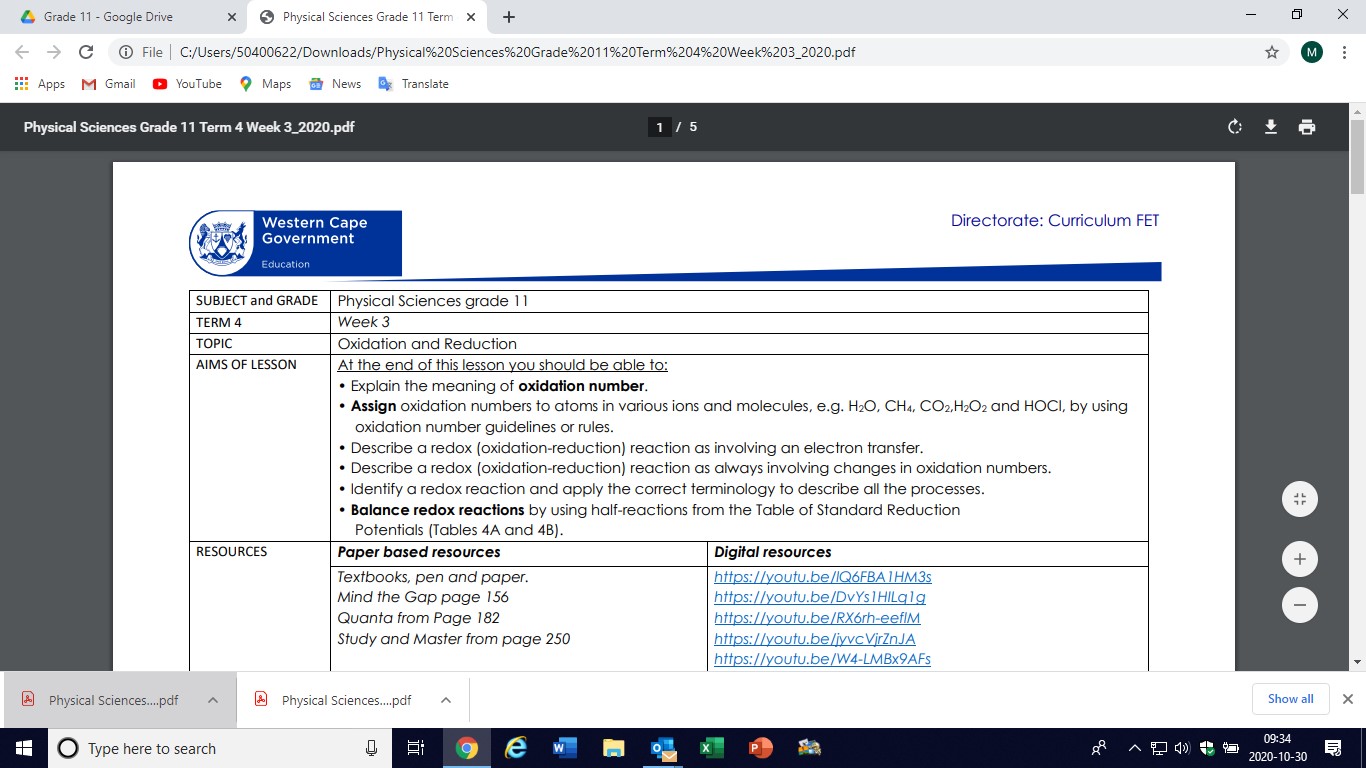Image resolution: width=1366 pixels, height=768 pixels.
Task: Go back to previous page in browser
Action: tap(22, 52)
